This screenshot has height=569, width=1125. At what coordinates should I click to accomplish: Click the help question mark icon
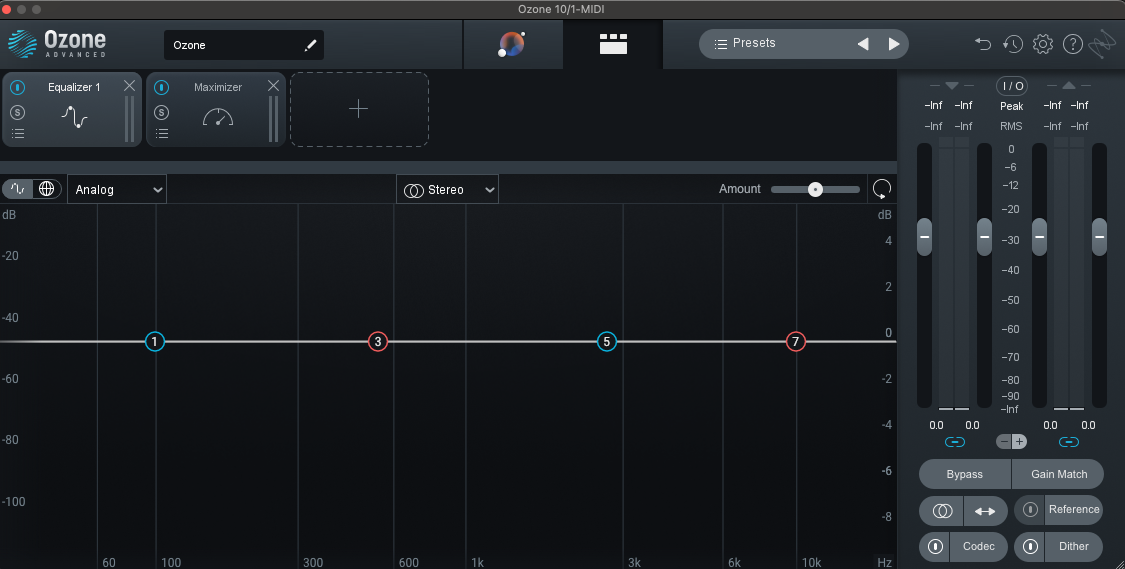point(1073,44)
